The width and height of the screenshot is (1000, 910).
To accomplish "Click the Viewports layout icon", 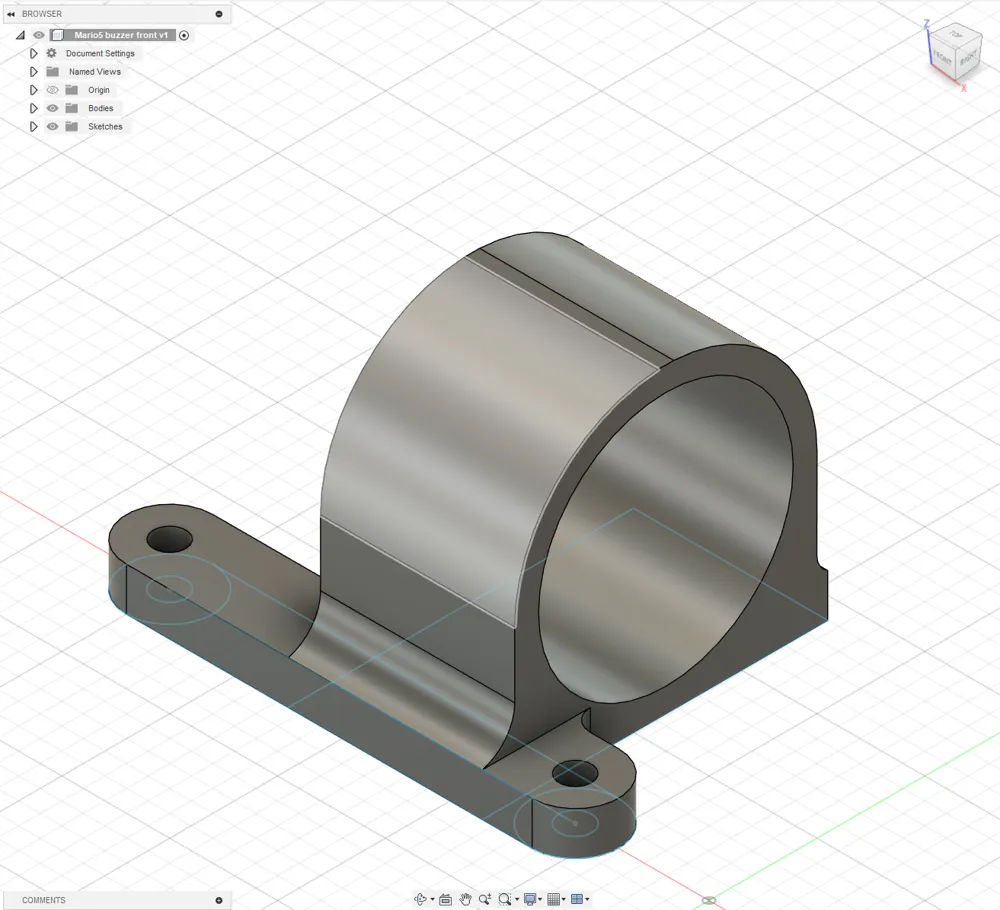I will pos(577,899).
